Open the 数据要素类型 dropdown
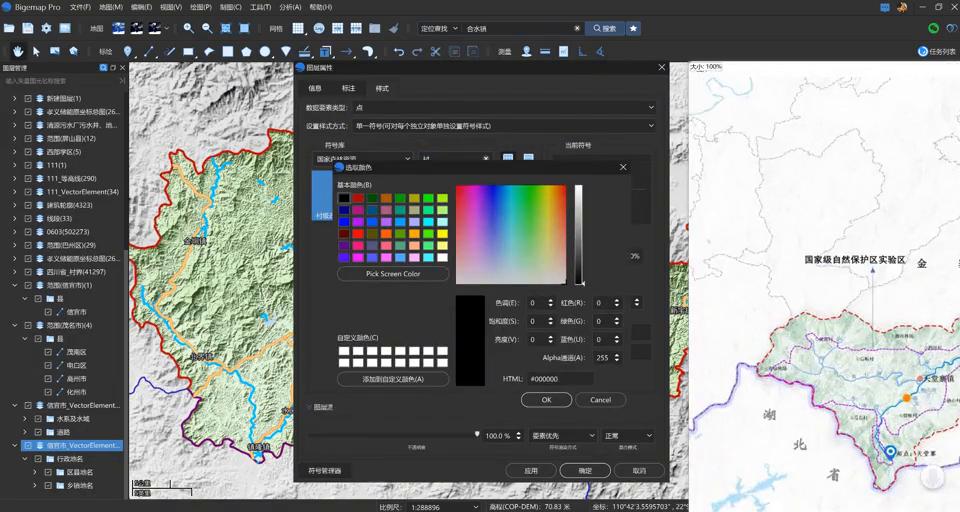The width and height of the screenshot is (960, 512). click(x=504, y=107)
